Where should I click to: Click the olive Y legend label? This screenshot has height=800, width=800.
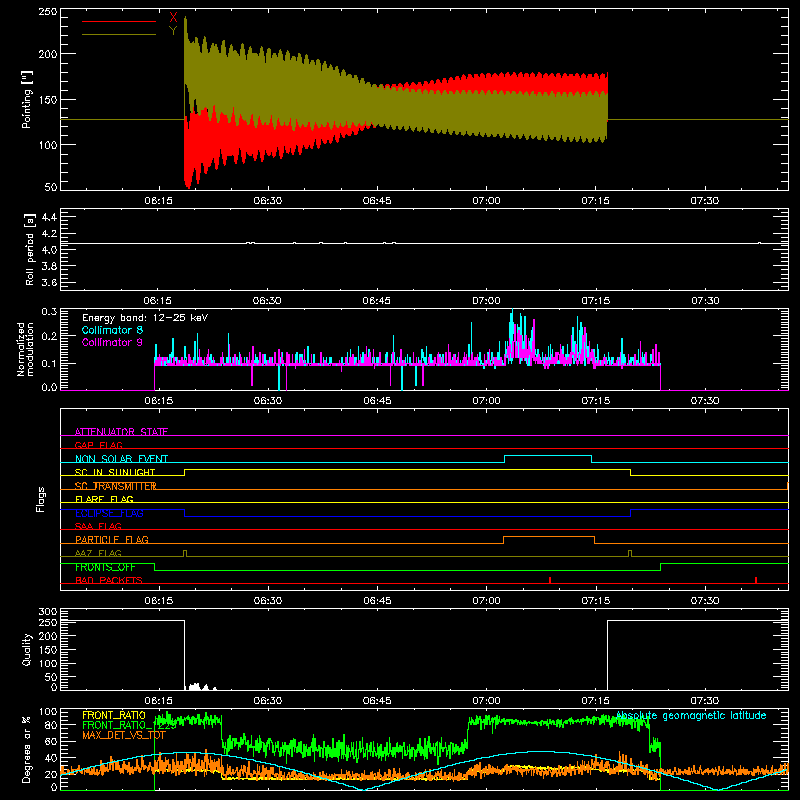(173, 31)
